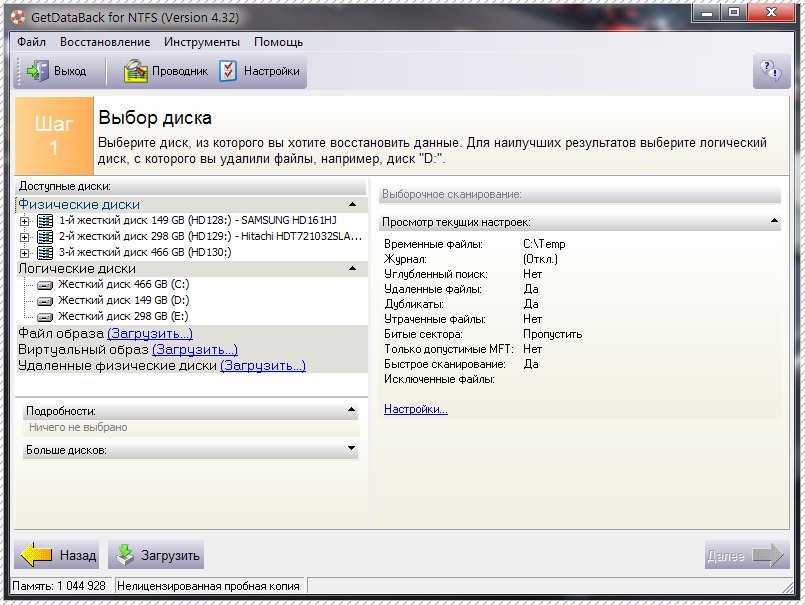This screenshot has width=805, height=605.
Task: Click the Память: 1 044 928 status entry
Action: (59, 586)
